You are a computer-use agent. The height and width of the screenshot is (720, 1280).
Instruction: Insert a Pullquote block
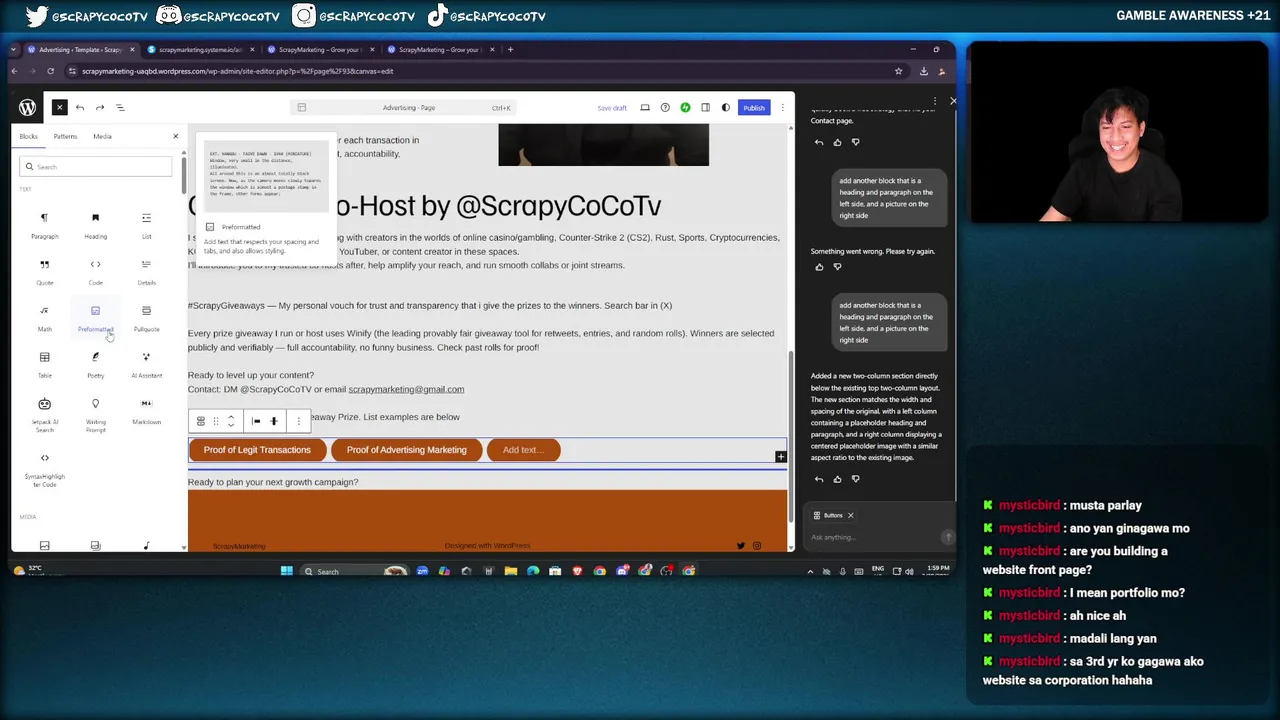146,318
